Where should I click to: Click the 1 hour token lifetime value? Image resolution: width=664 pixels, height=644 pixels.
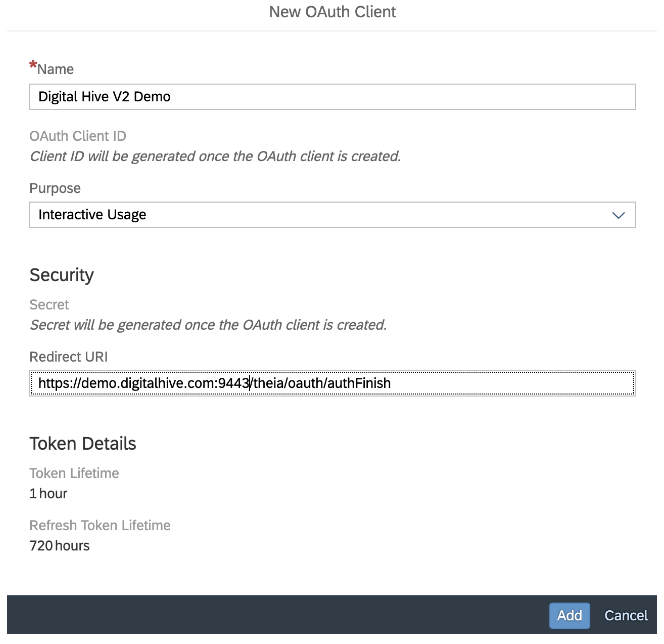(x=48, y=493)
